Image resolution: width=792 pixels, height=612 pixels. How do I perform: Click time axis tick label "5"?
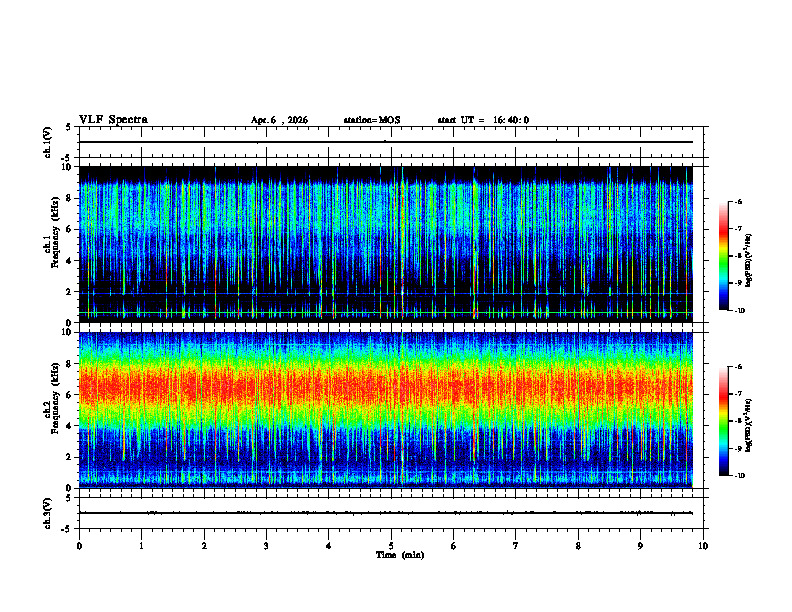[391, 546]
